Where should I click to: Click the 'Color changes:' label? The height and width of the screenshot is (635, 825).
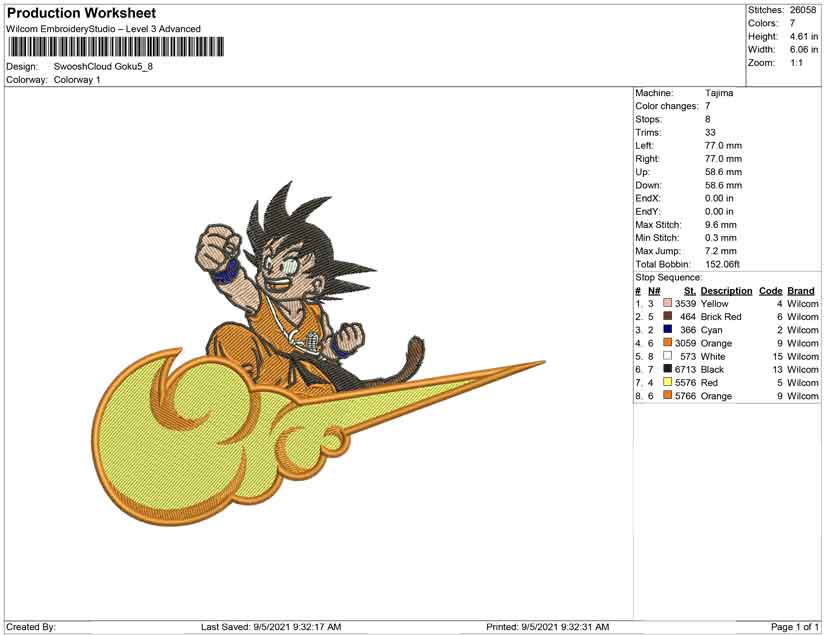point(667,106)
